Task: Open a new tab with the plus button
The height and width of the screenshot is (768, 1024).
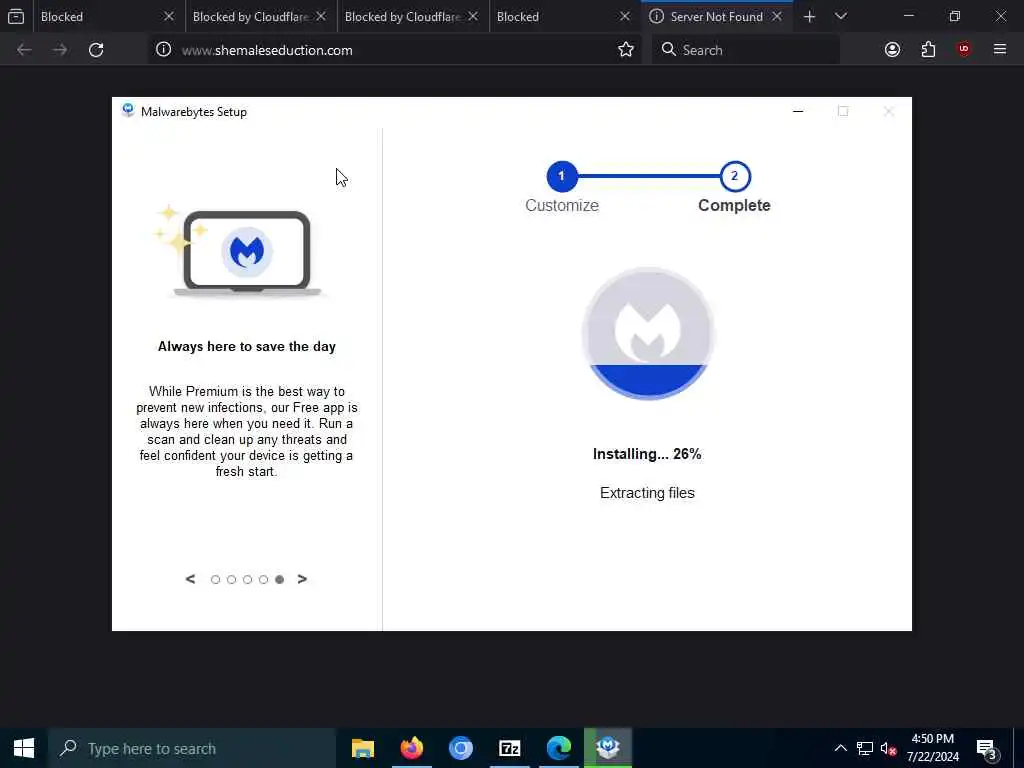Action: (x=809, y=17)
